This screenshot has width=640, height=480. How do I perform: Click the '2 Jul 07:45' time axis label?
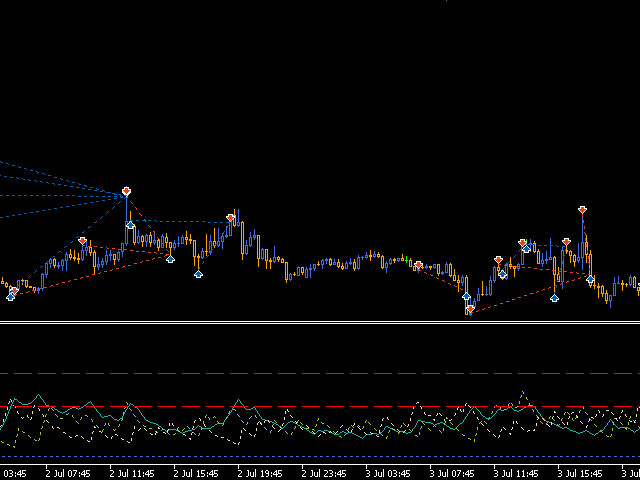[68, 473]
